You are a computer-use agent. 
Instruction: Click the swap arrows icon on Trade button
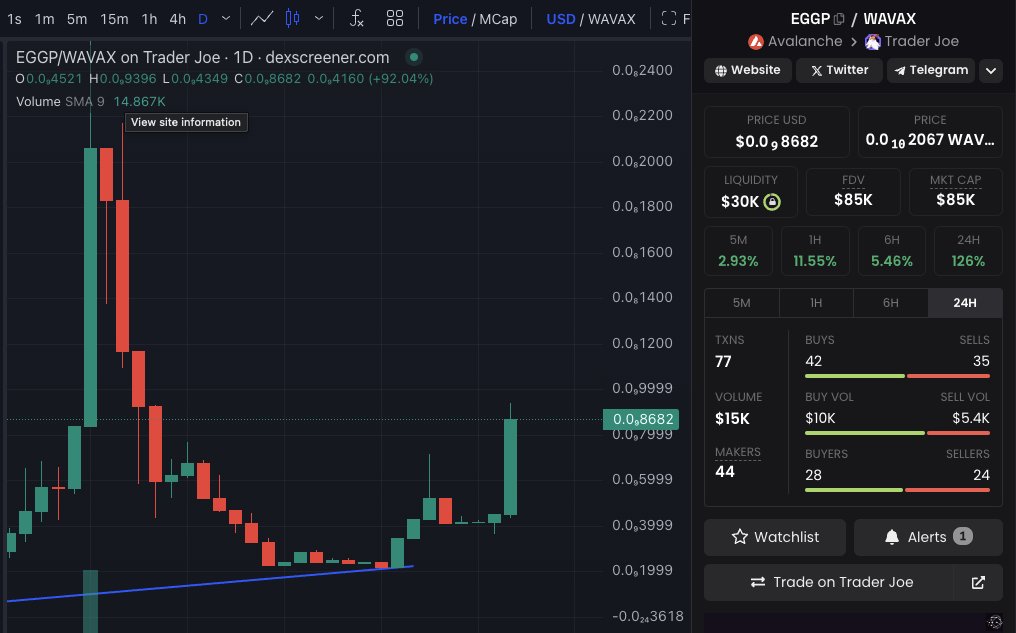757,582
